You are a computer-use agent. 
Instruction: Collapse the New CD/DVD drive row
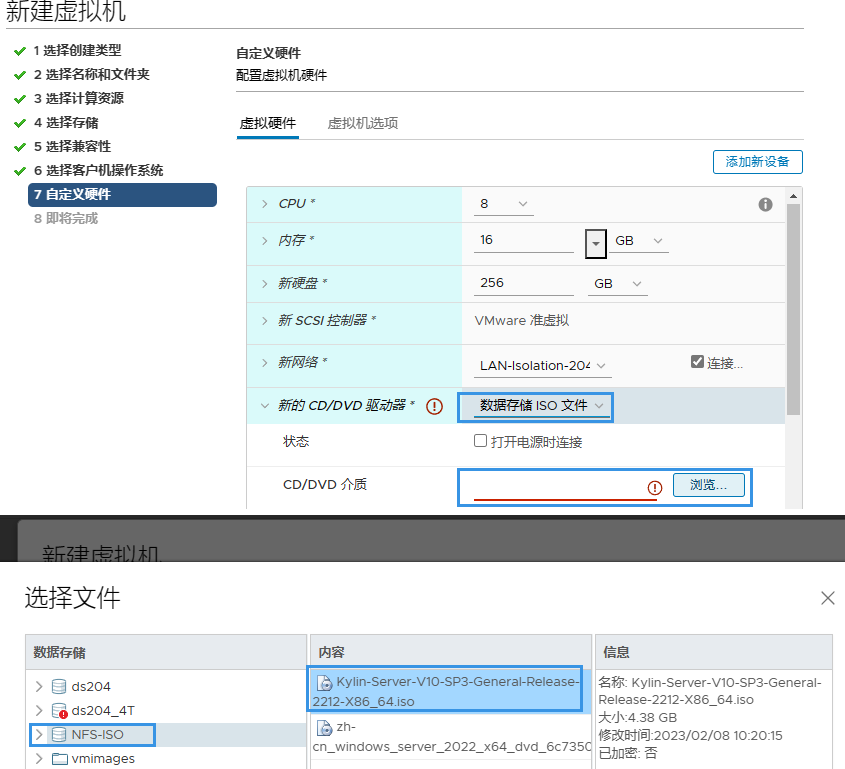pyautogui.click(x=265, y=405)
